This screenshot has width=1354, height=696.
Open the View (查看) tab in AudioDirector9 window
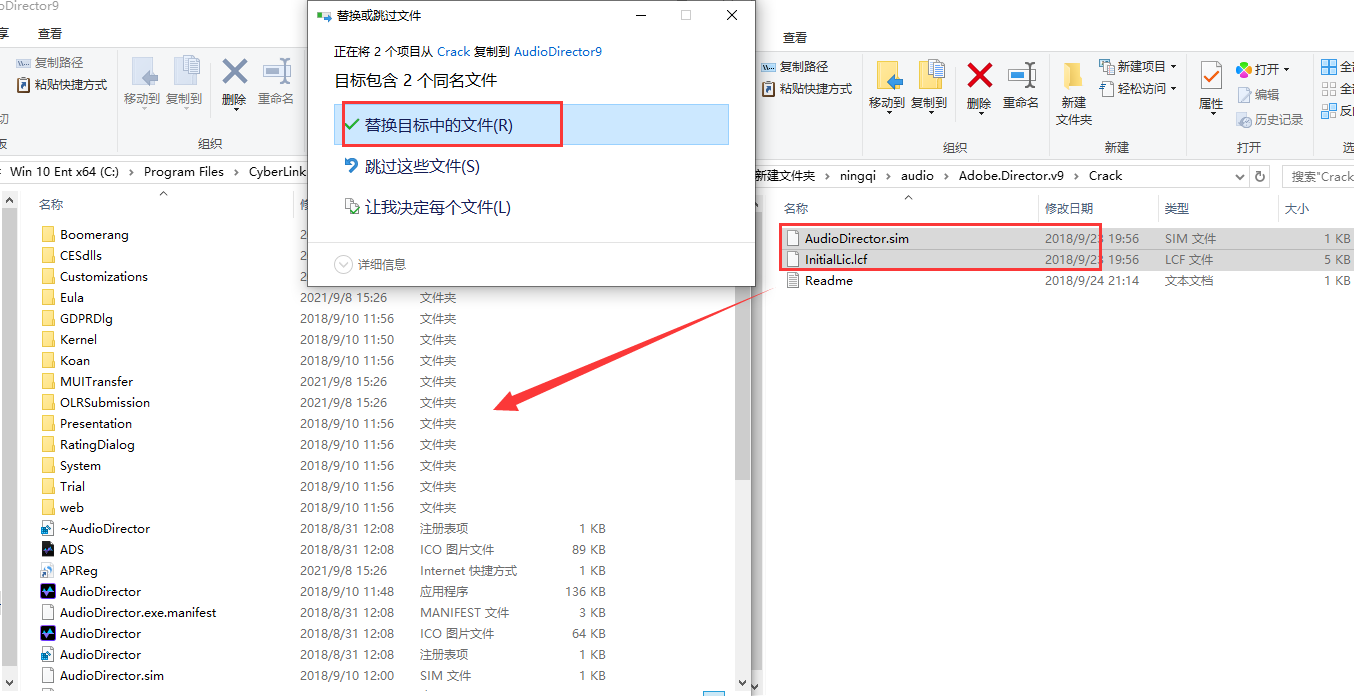pyautogui.click(x=50, y=34)
